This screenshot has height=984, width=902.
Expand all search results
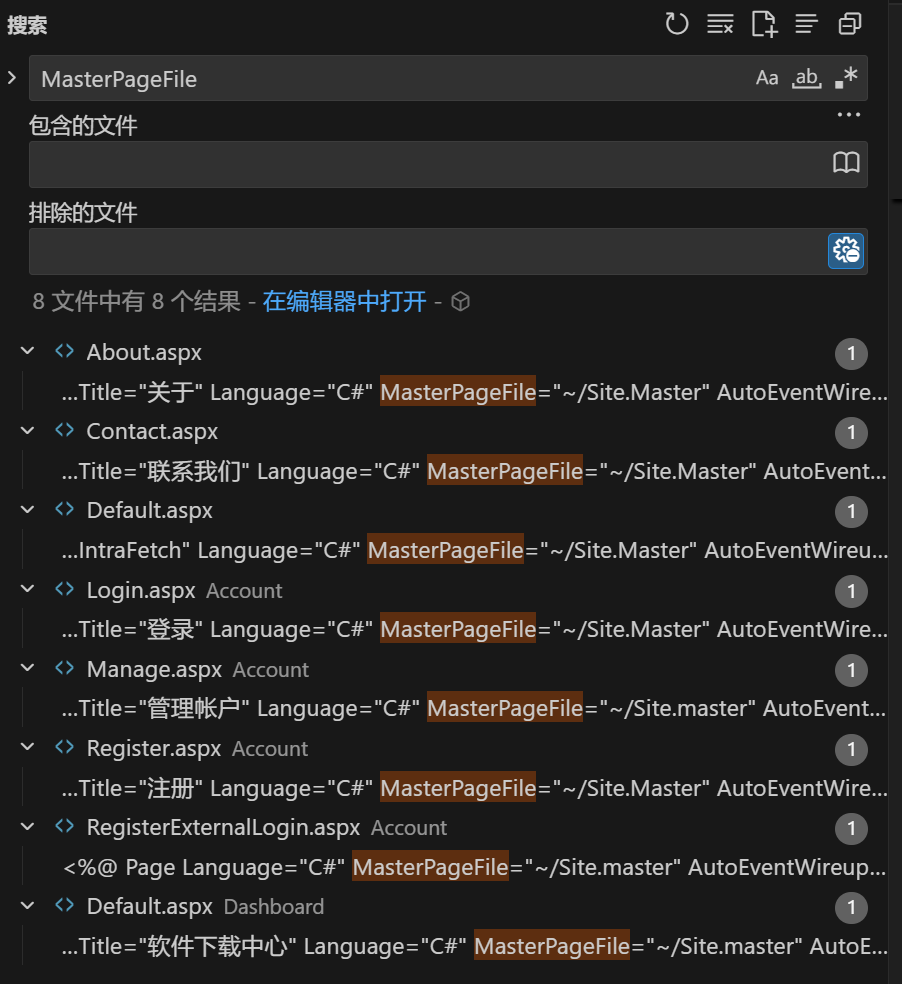click(806, 24)
